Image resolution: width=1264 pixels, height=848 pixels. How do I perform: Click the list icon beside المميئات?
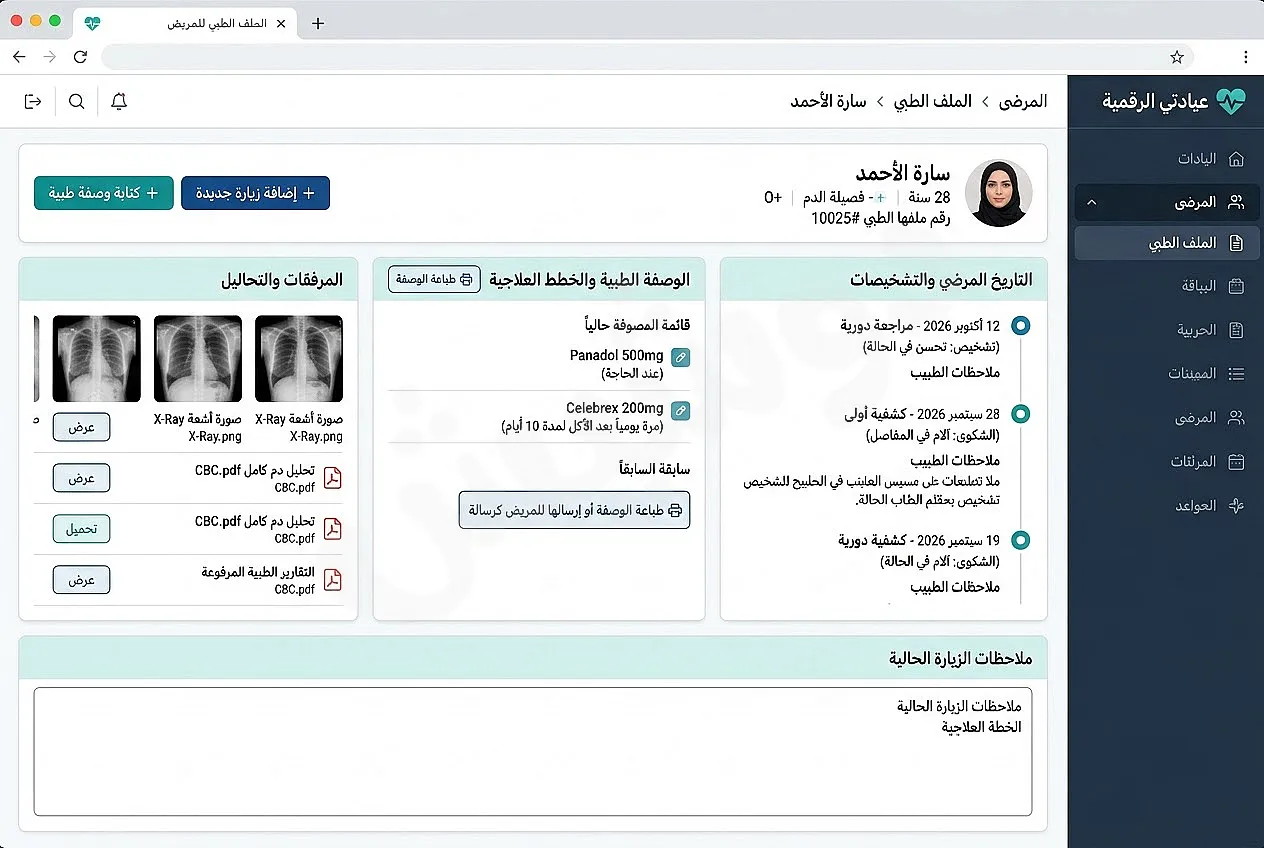click(1236, 373)
